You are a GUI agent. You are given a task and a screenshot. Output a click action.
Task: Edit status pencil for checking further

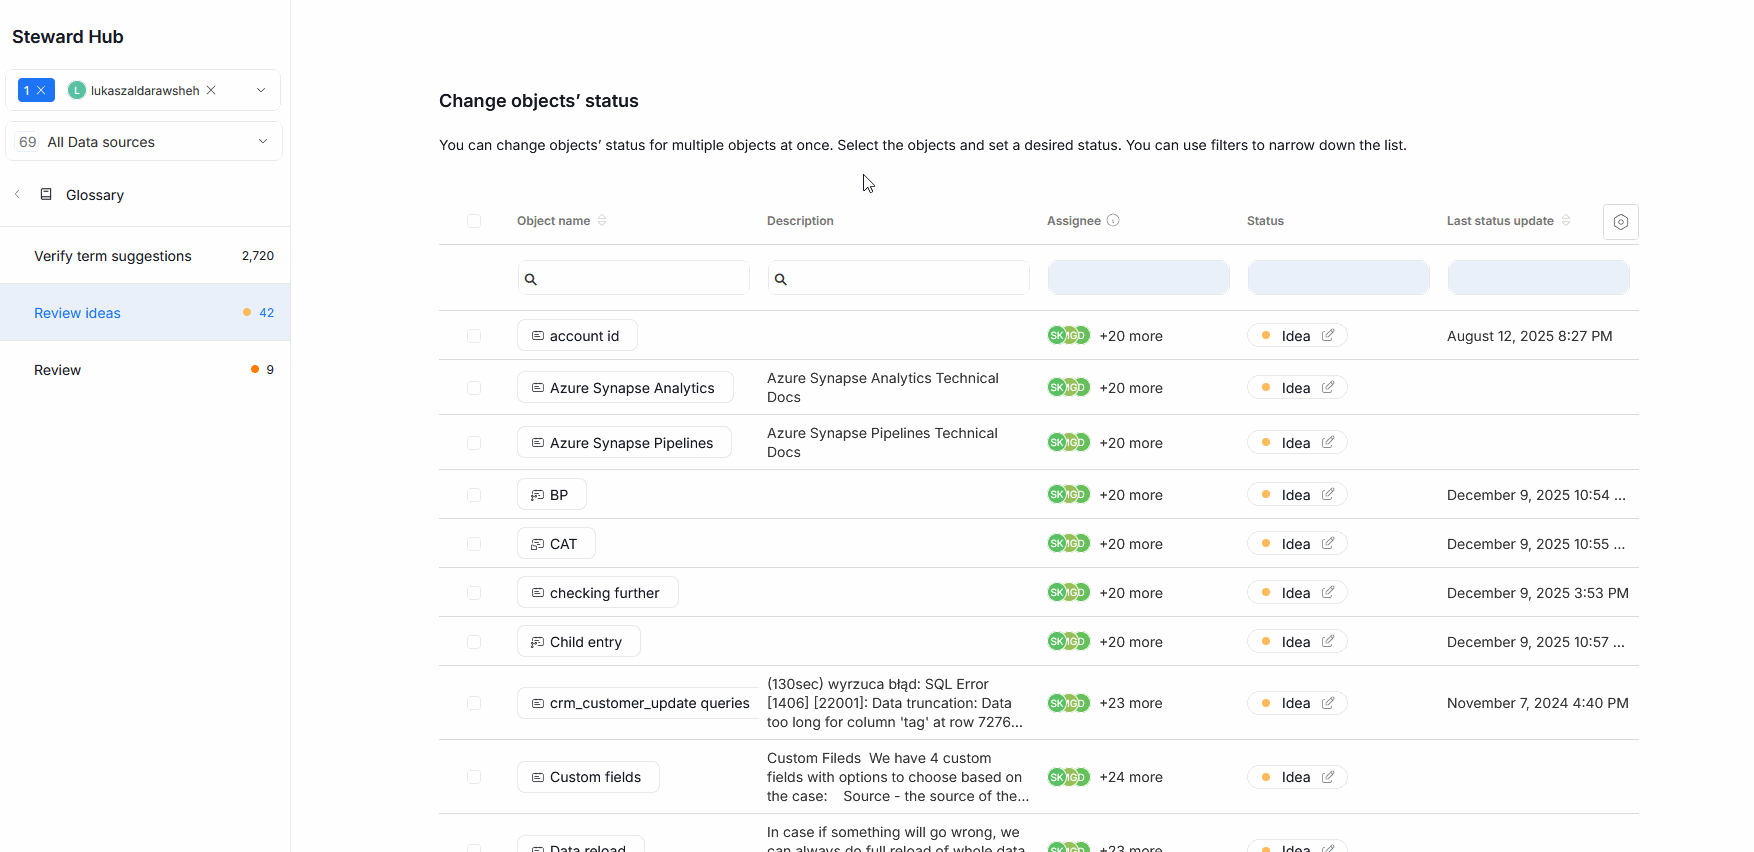point(1328,592)
